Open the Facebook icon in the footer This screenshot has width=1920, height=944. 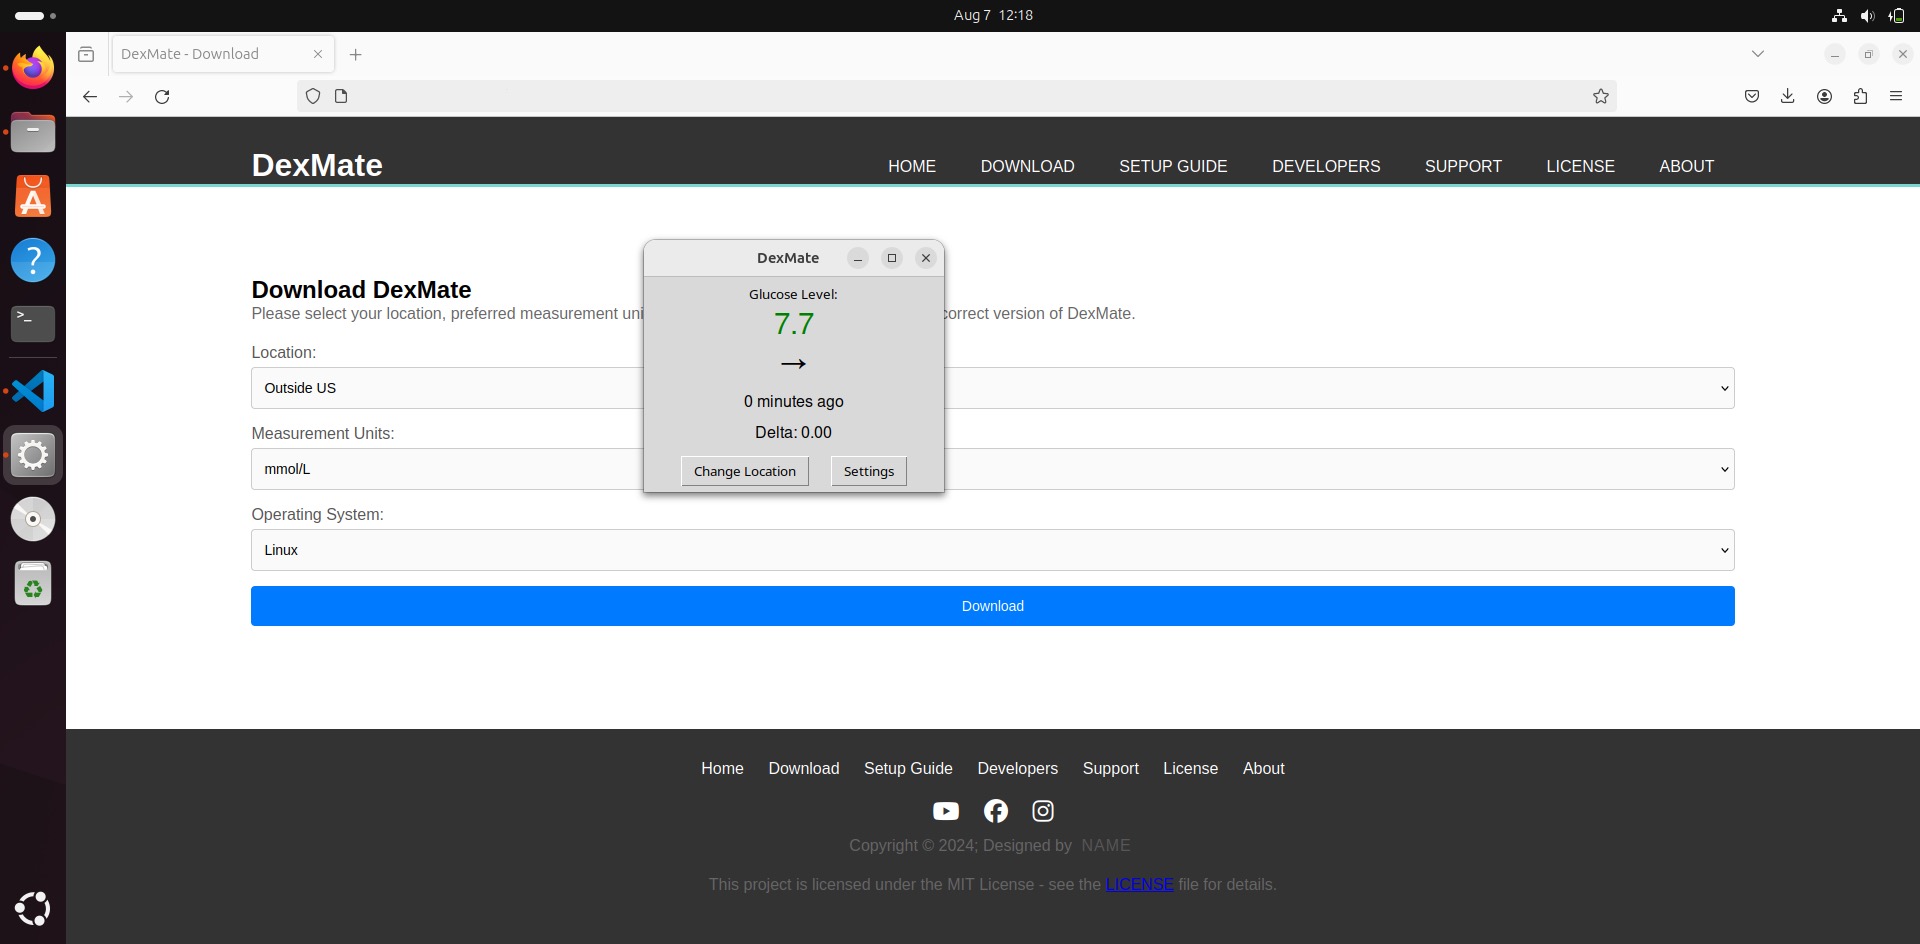(x=996, y=811)
